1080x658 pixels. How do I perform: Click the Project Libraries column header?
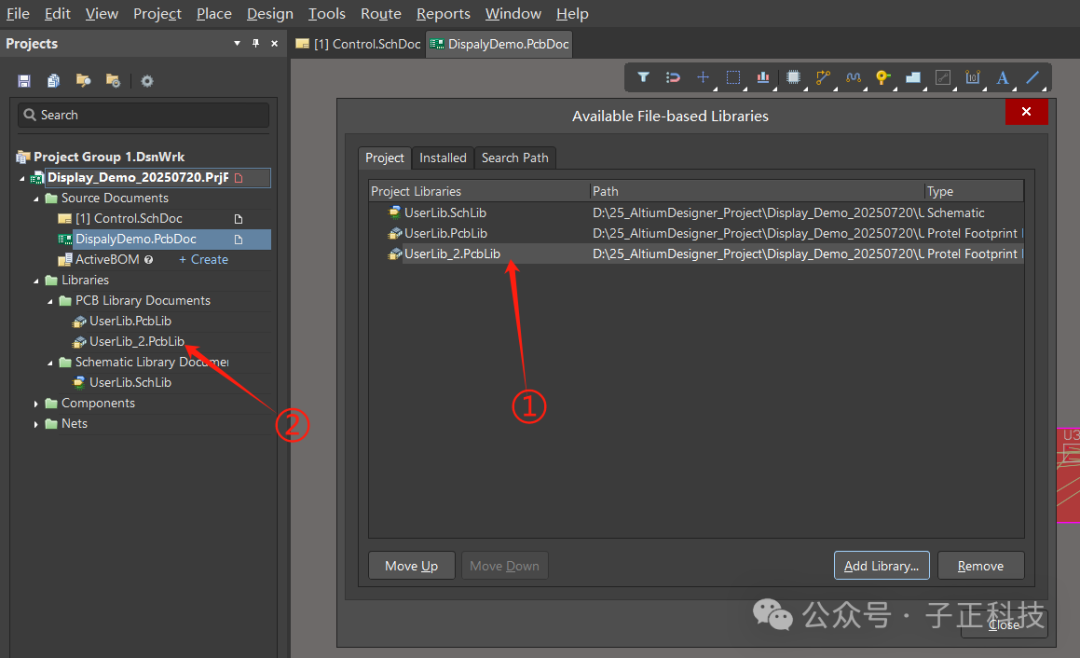[x=479, y=191]
